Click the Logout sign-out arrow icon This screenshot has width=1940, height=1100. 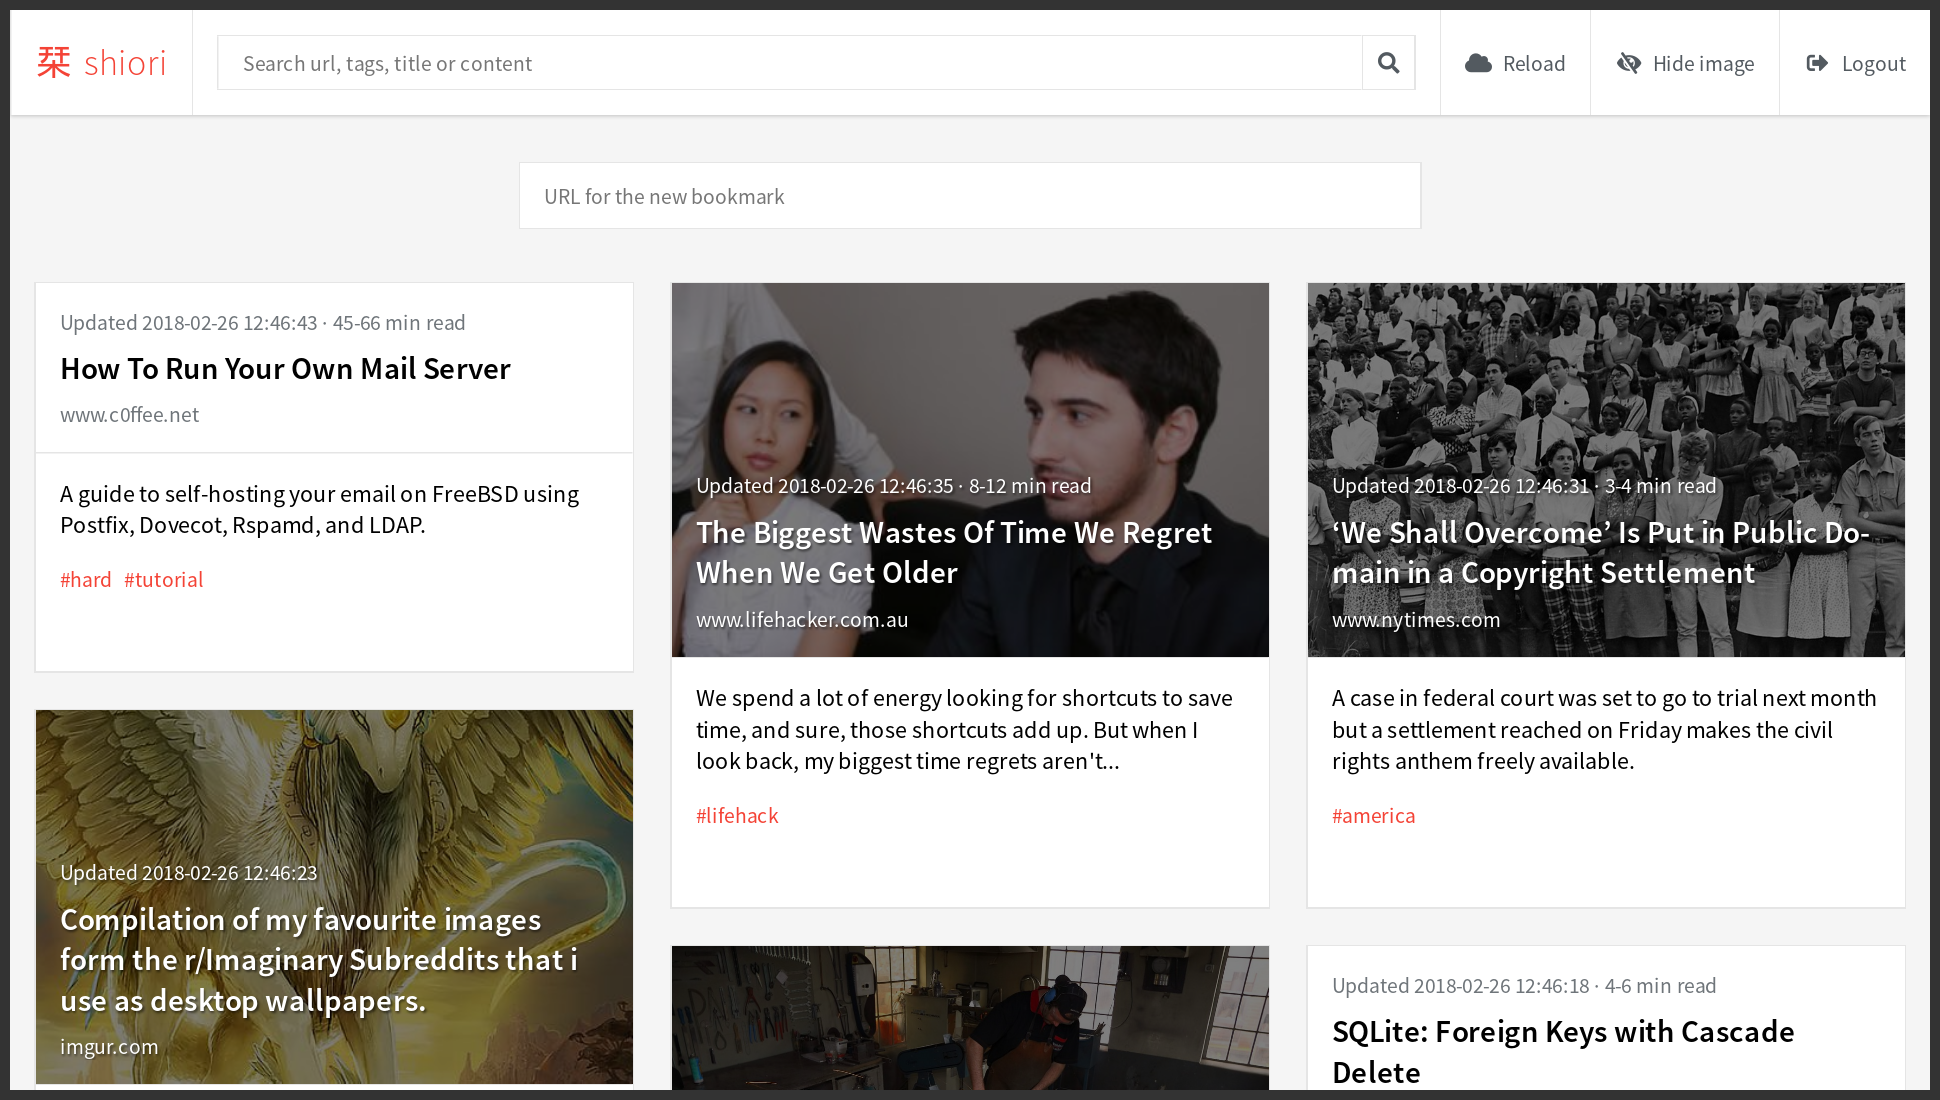tap(1816, 62)
